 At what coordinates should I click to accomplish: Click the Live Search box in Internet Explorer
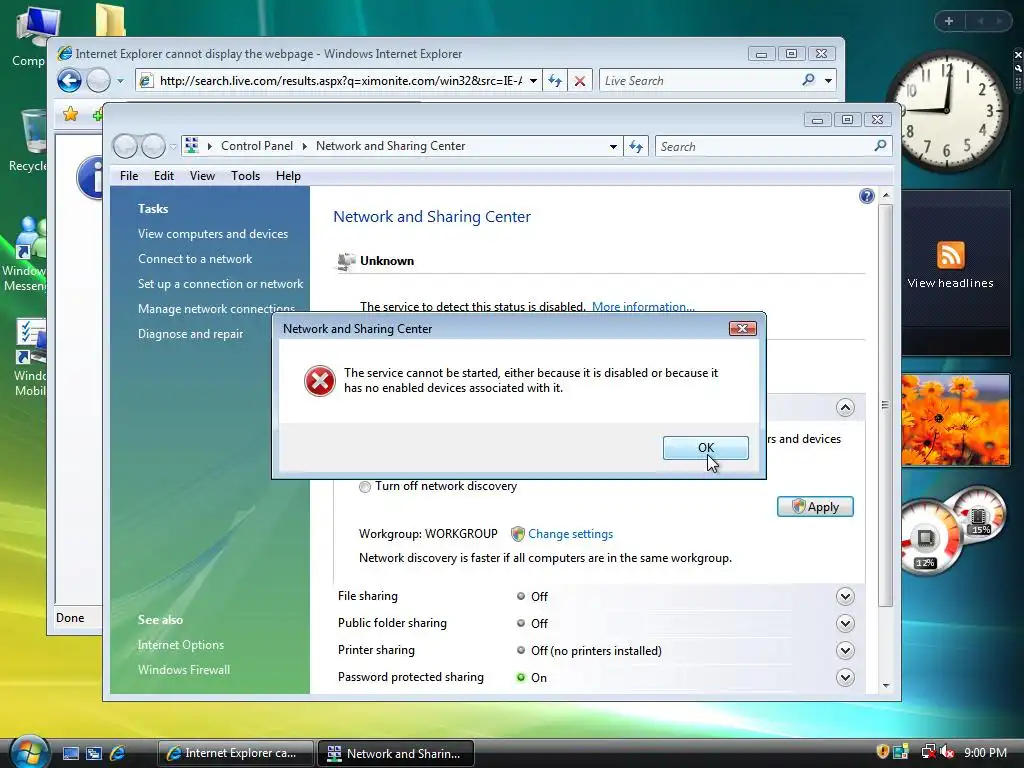[699, 80]
